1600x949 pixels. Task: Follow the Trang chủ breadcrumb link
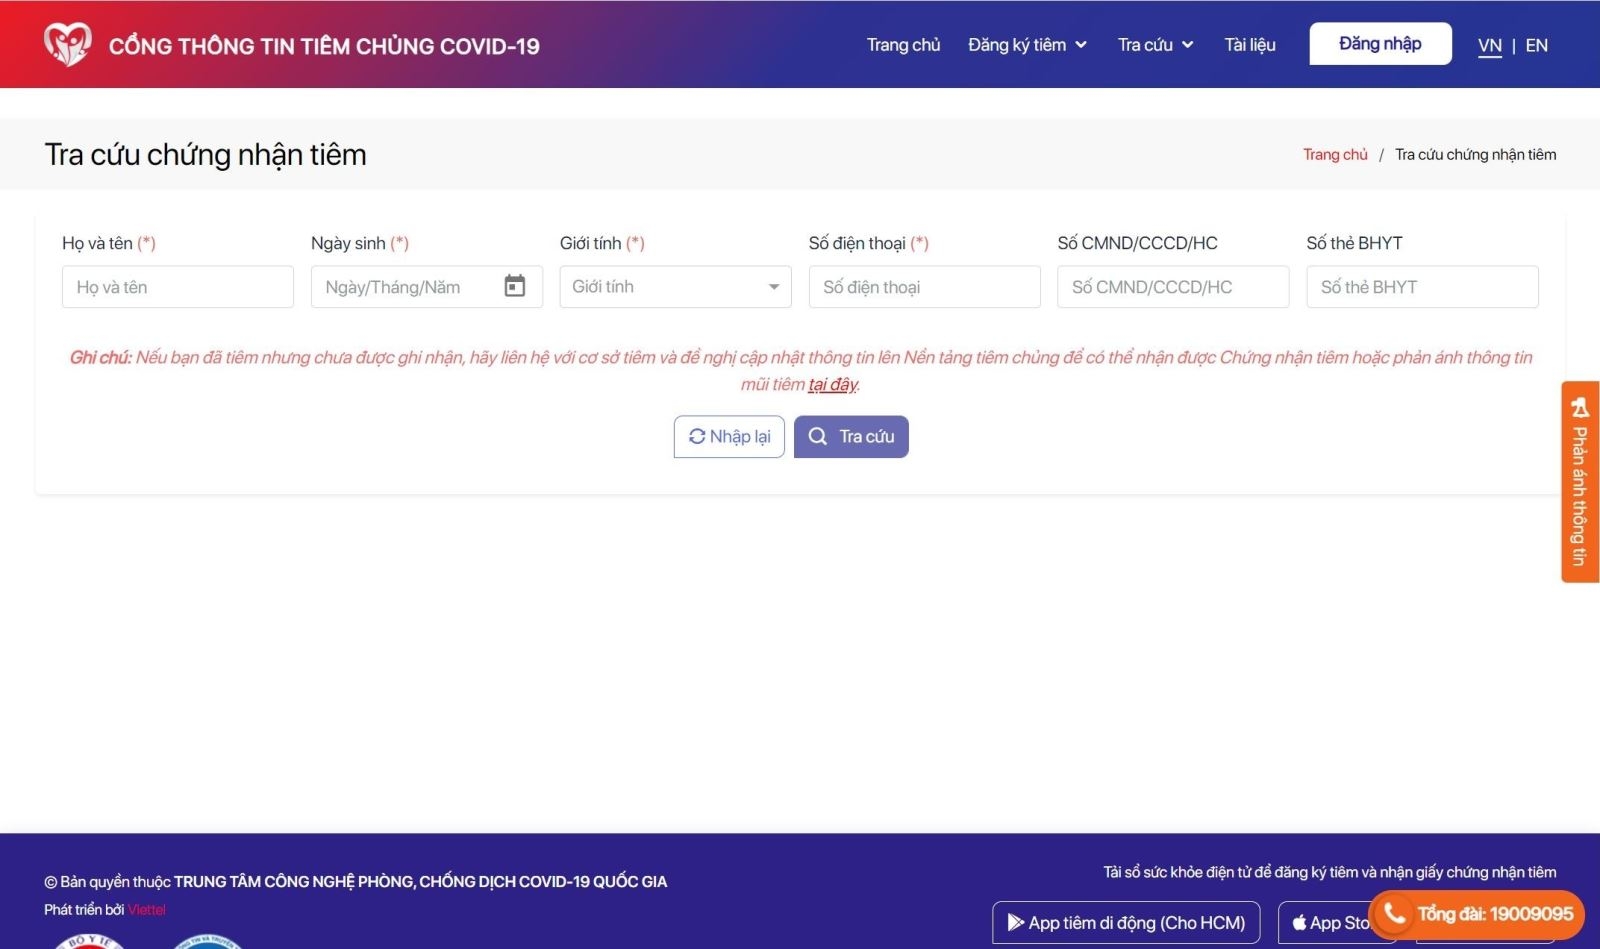[x=1335, y=154]
